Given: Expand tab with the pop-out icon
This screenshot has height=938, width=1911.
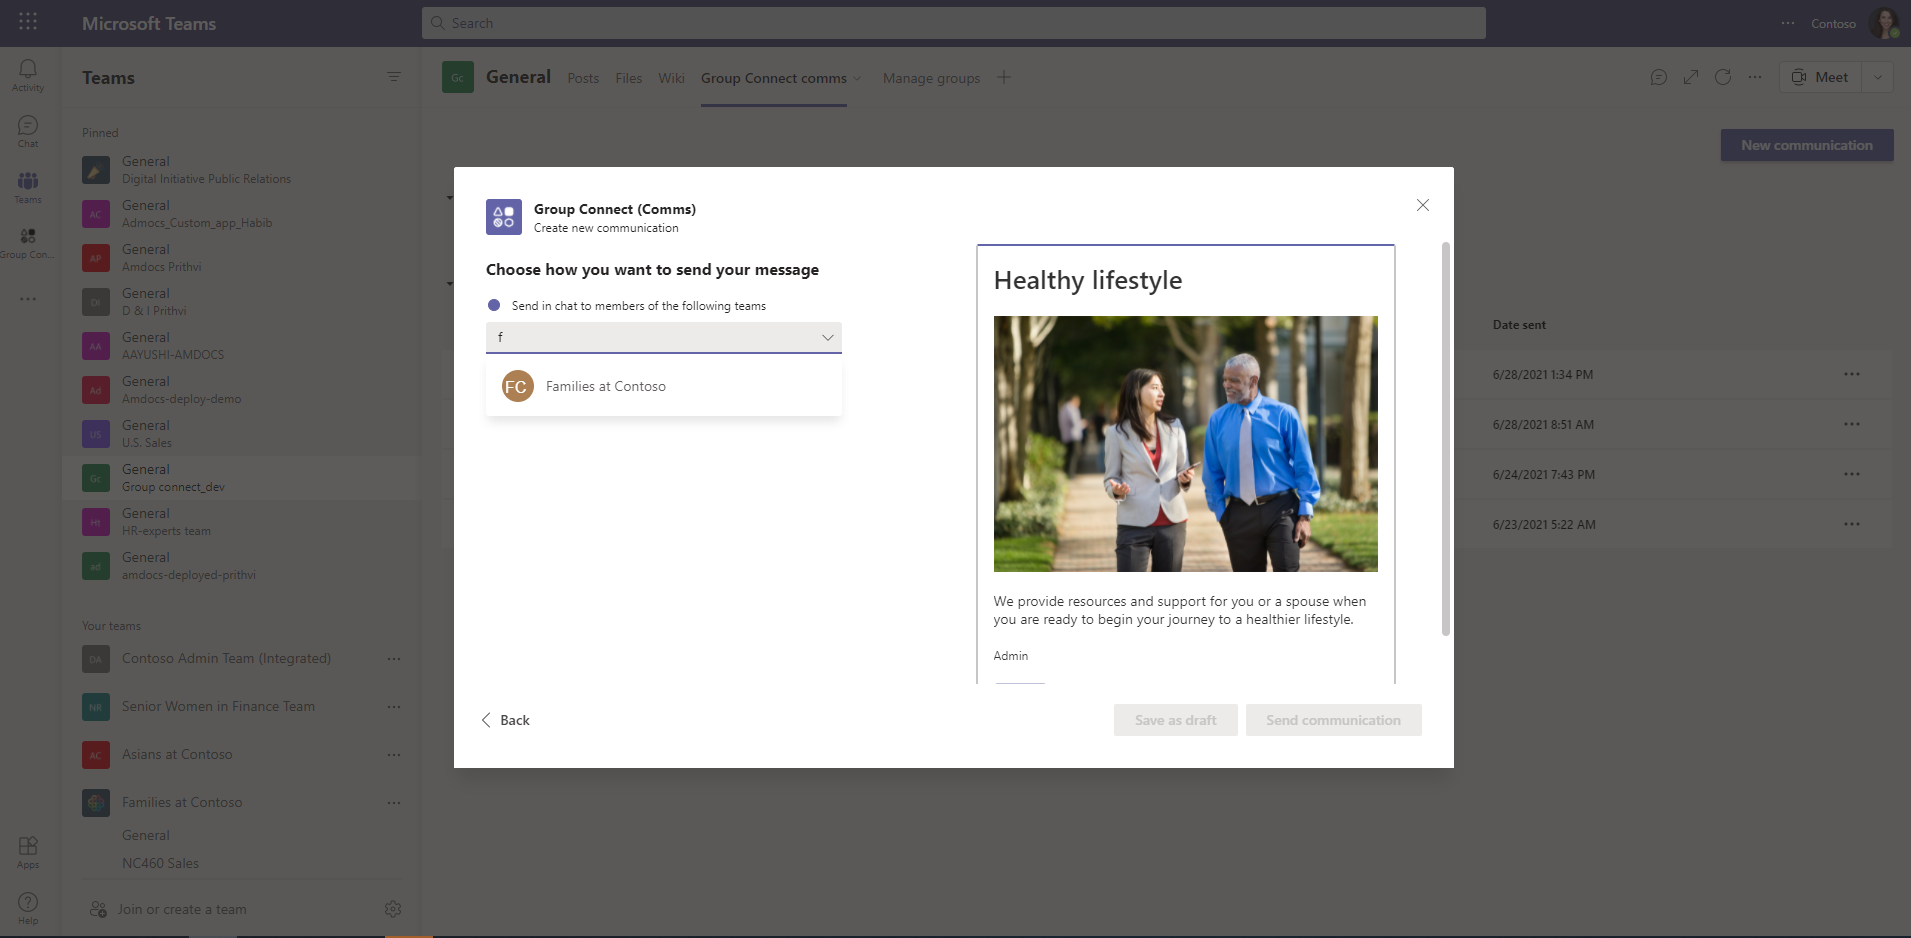Looking at the screenshot, I should pyautogui.click(x=1691, y=77).
